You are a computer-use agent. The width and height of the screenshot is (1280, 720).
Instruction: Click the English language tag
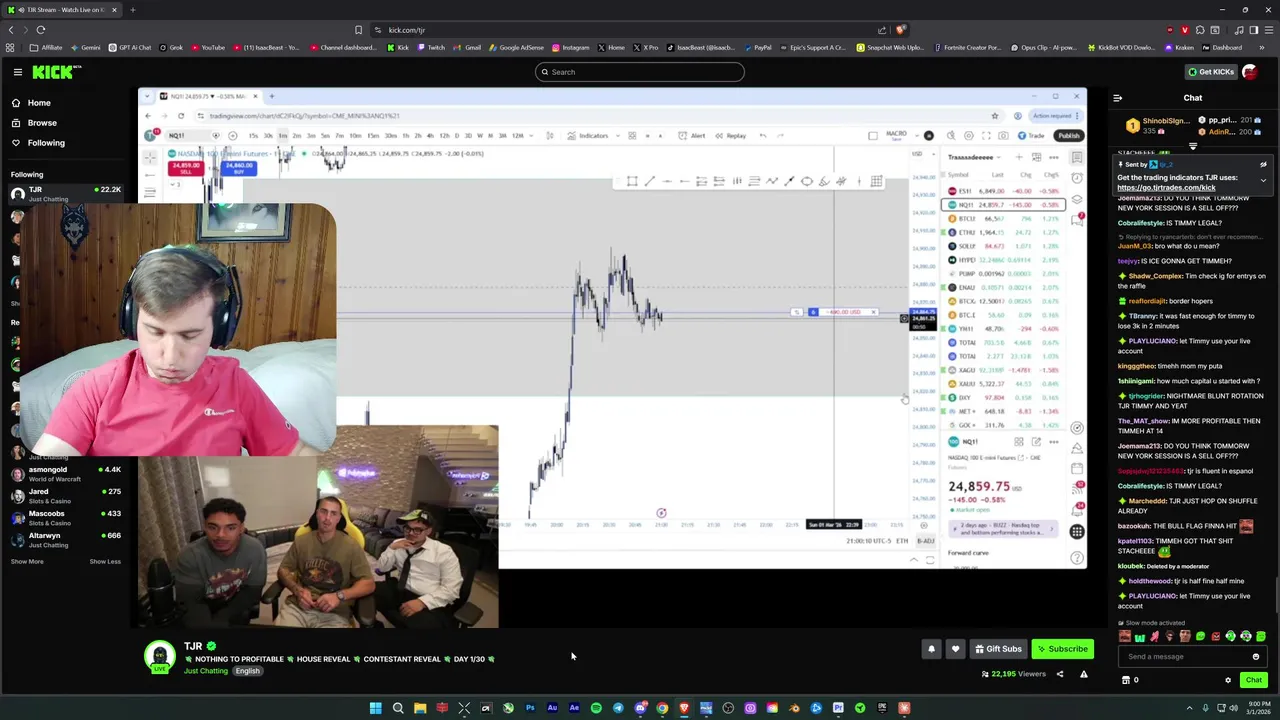click(x=247, y=671)
